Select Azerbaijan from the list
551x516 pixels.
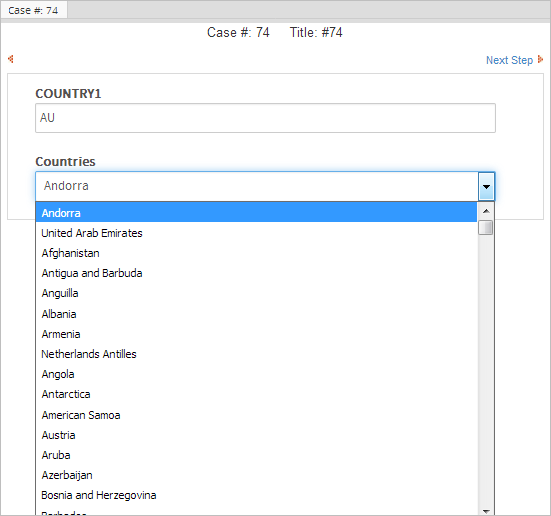point(256,475)
